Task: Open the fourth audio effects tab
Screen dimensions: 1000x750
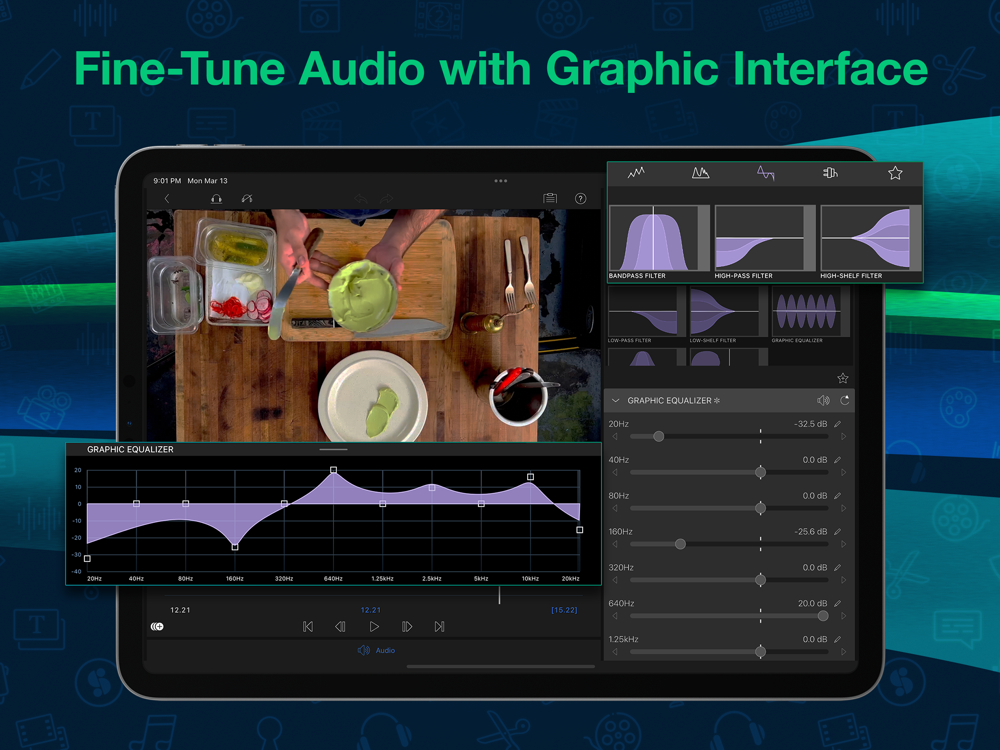Action: [830, 173]
